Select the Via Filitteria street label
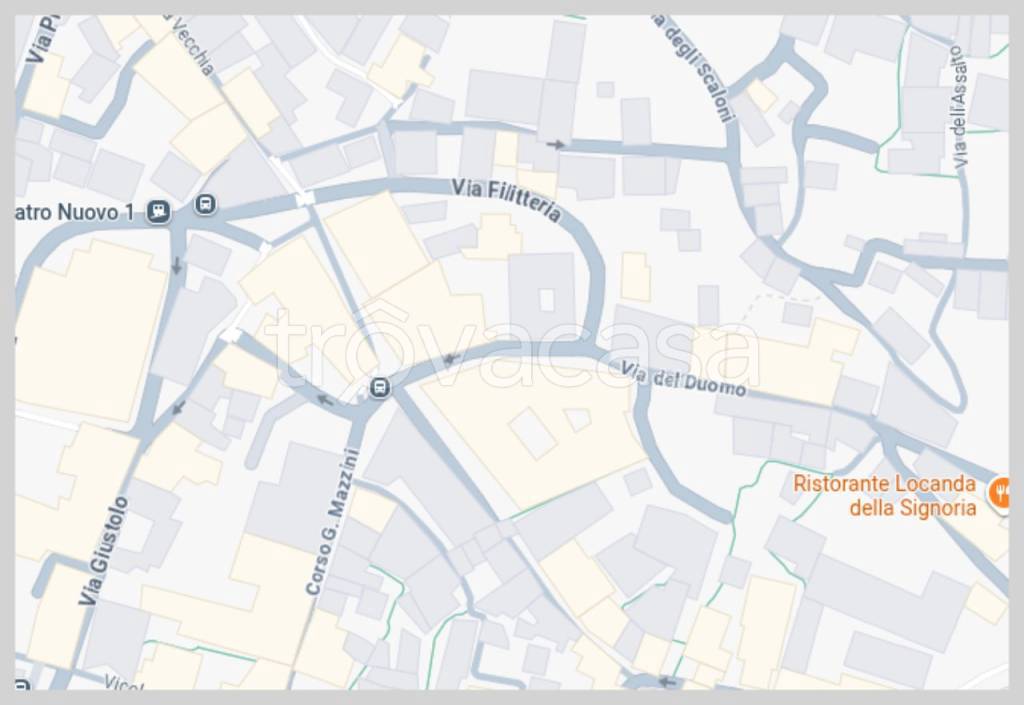1024x705 pixels. [x=507, y=199]
